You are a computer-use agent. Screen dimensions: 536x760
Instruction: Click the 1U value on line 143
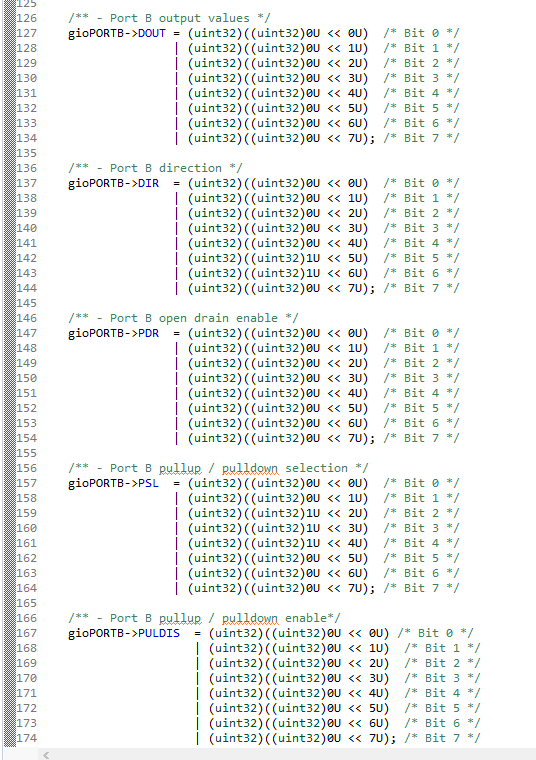pos(313,273)
